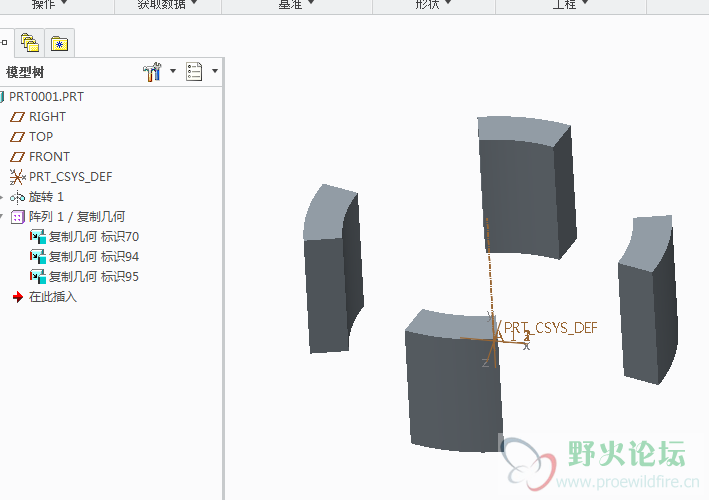Open the 获取数据 ribbon group menu

[167, 5]
